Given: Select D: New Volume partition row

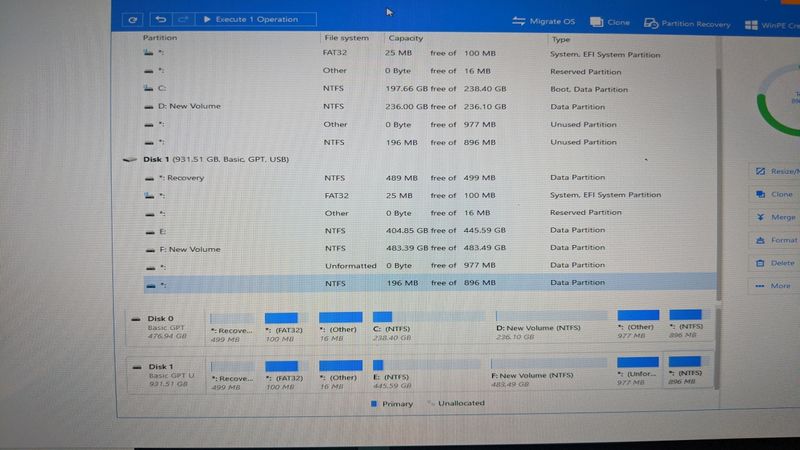Looking at the screenshot, I should (429, 106).
